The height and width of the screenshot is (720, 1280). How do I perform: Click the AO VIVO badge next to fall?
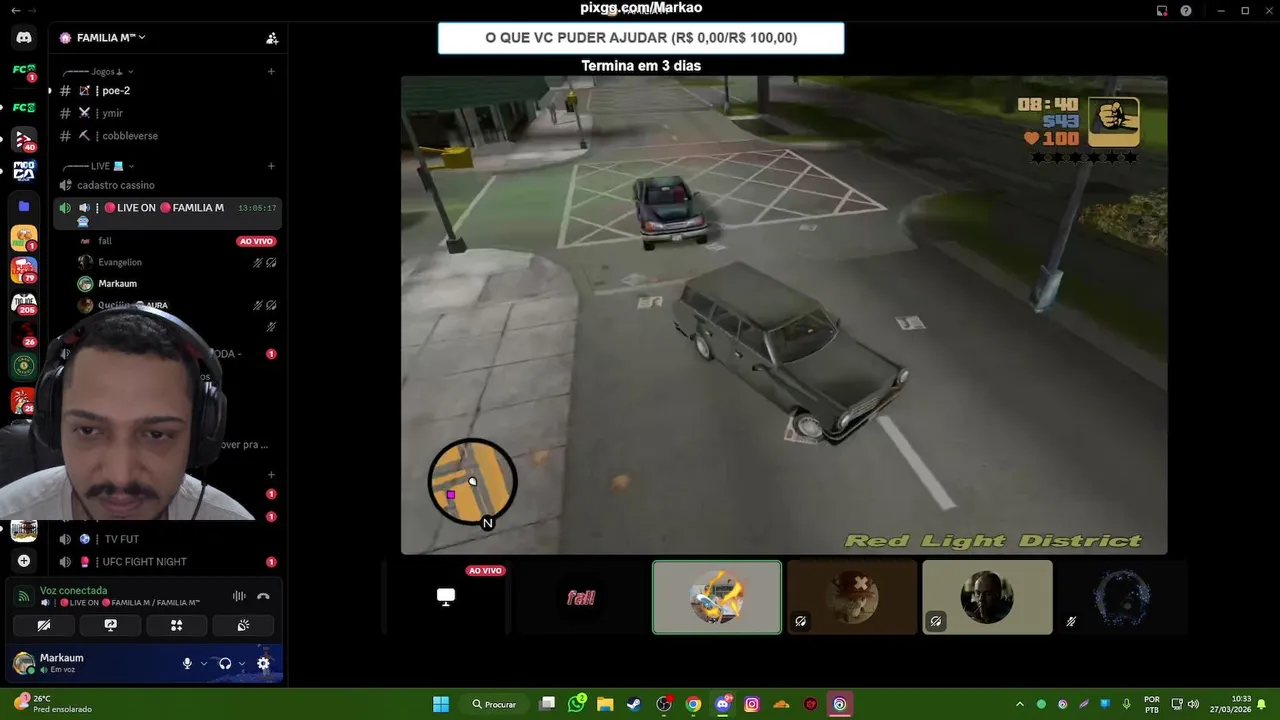(256, 241)
